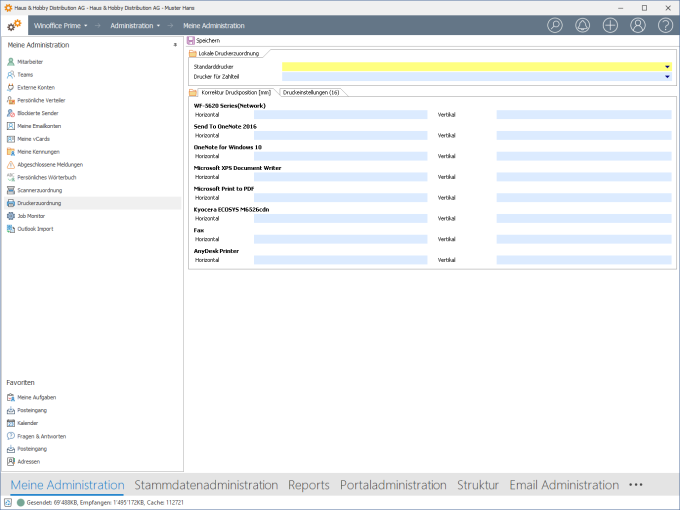Viewport: 680px width, 510px height.
Task: Open Job Monitor in sidebar list
Action: click(x=31, y=216)
